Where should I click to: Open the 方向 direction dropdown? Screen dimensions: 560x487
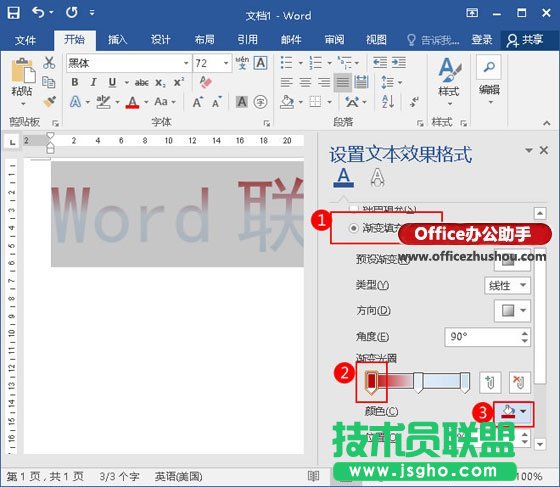[x=512, y=311]
